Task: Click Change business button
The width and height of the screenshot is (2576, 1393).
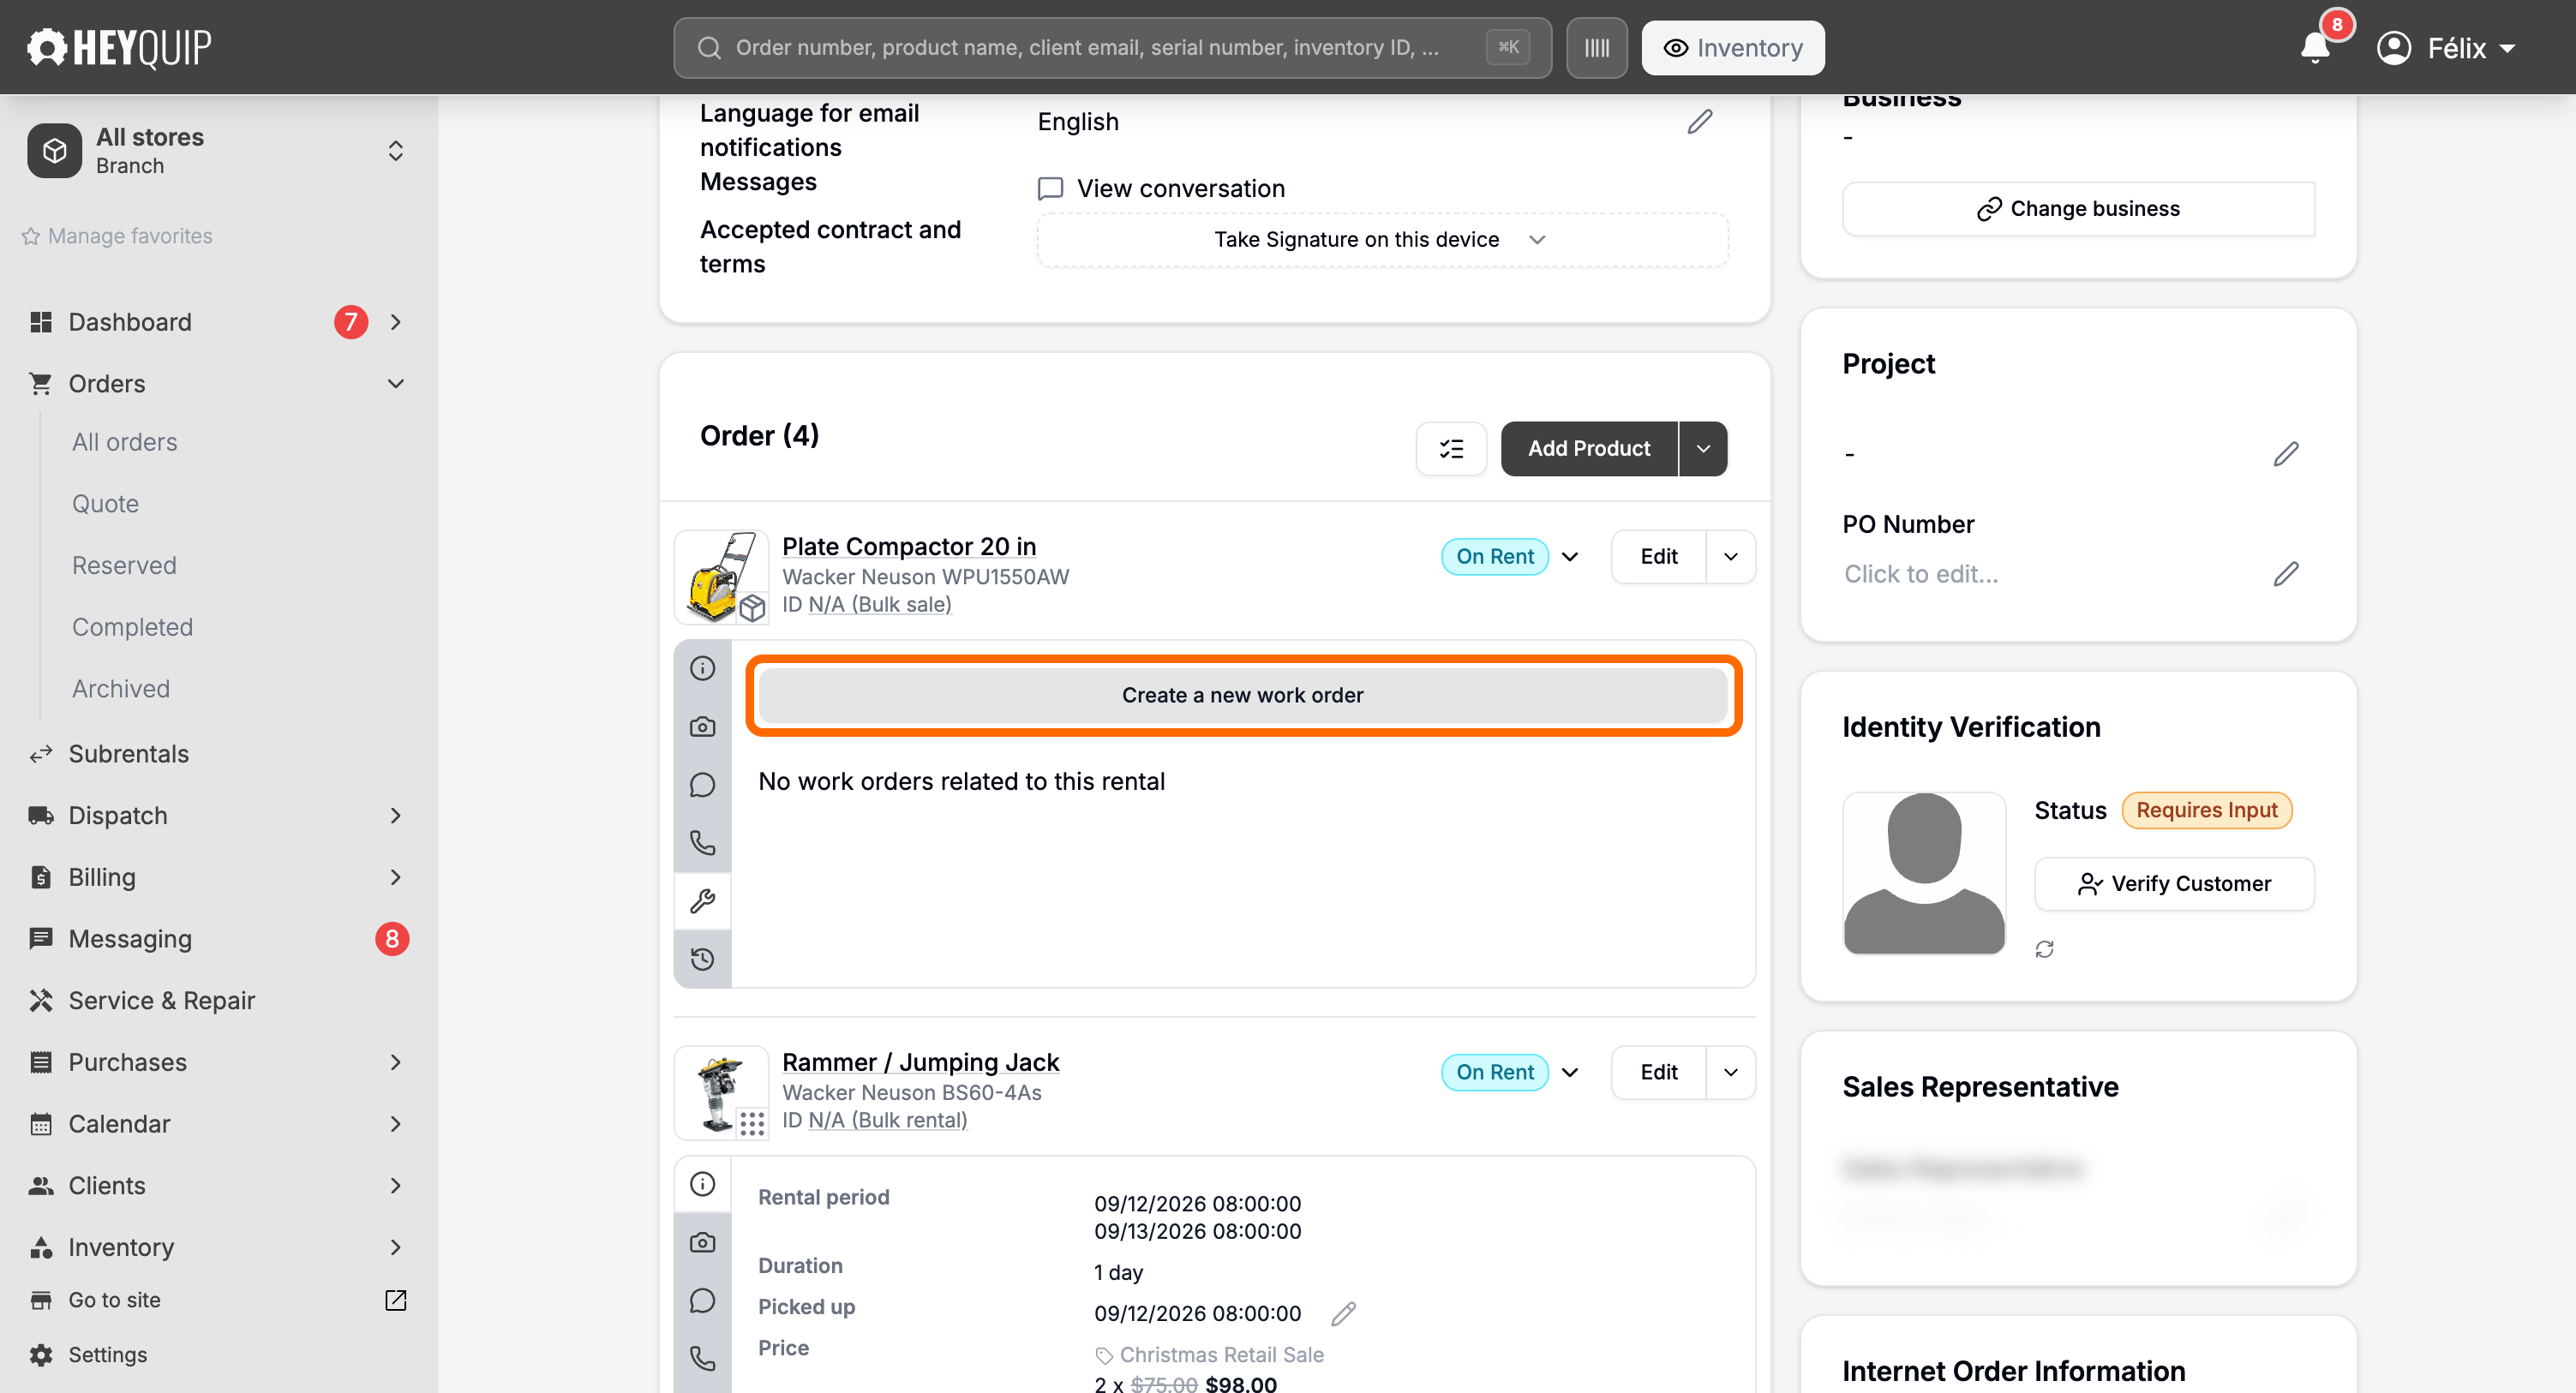Action: click(x=2078, y=209)
